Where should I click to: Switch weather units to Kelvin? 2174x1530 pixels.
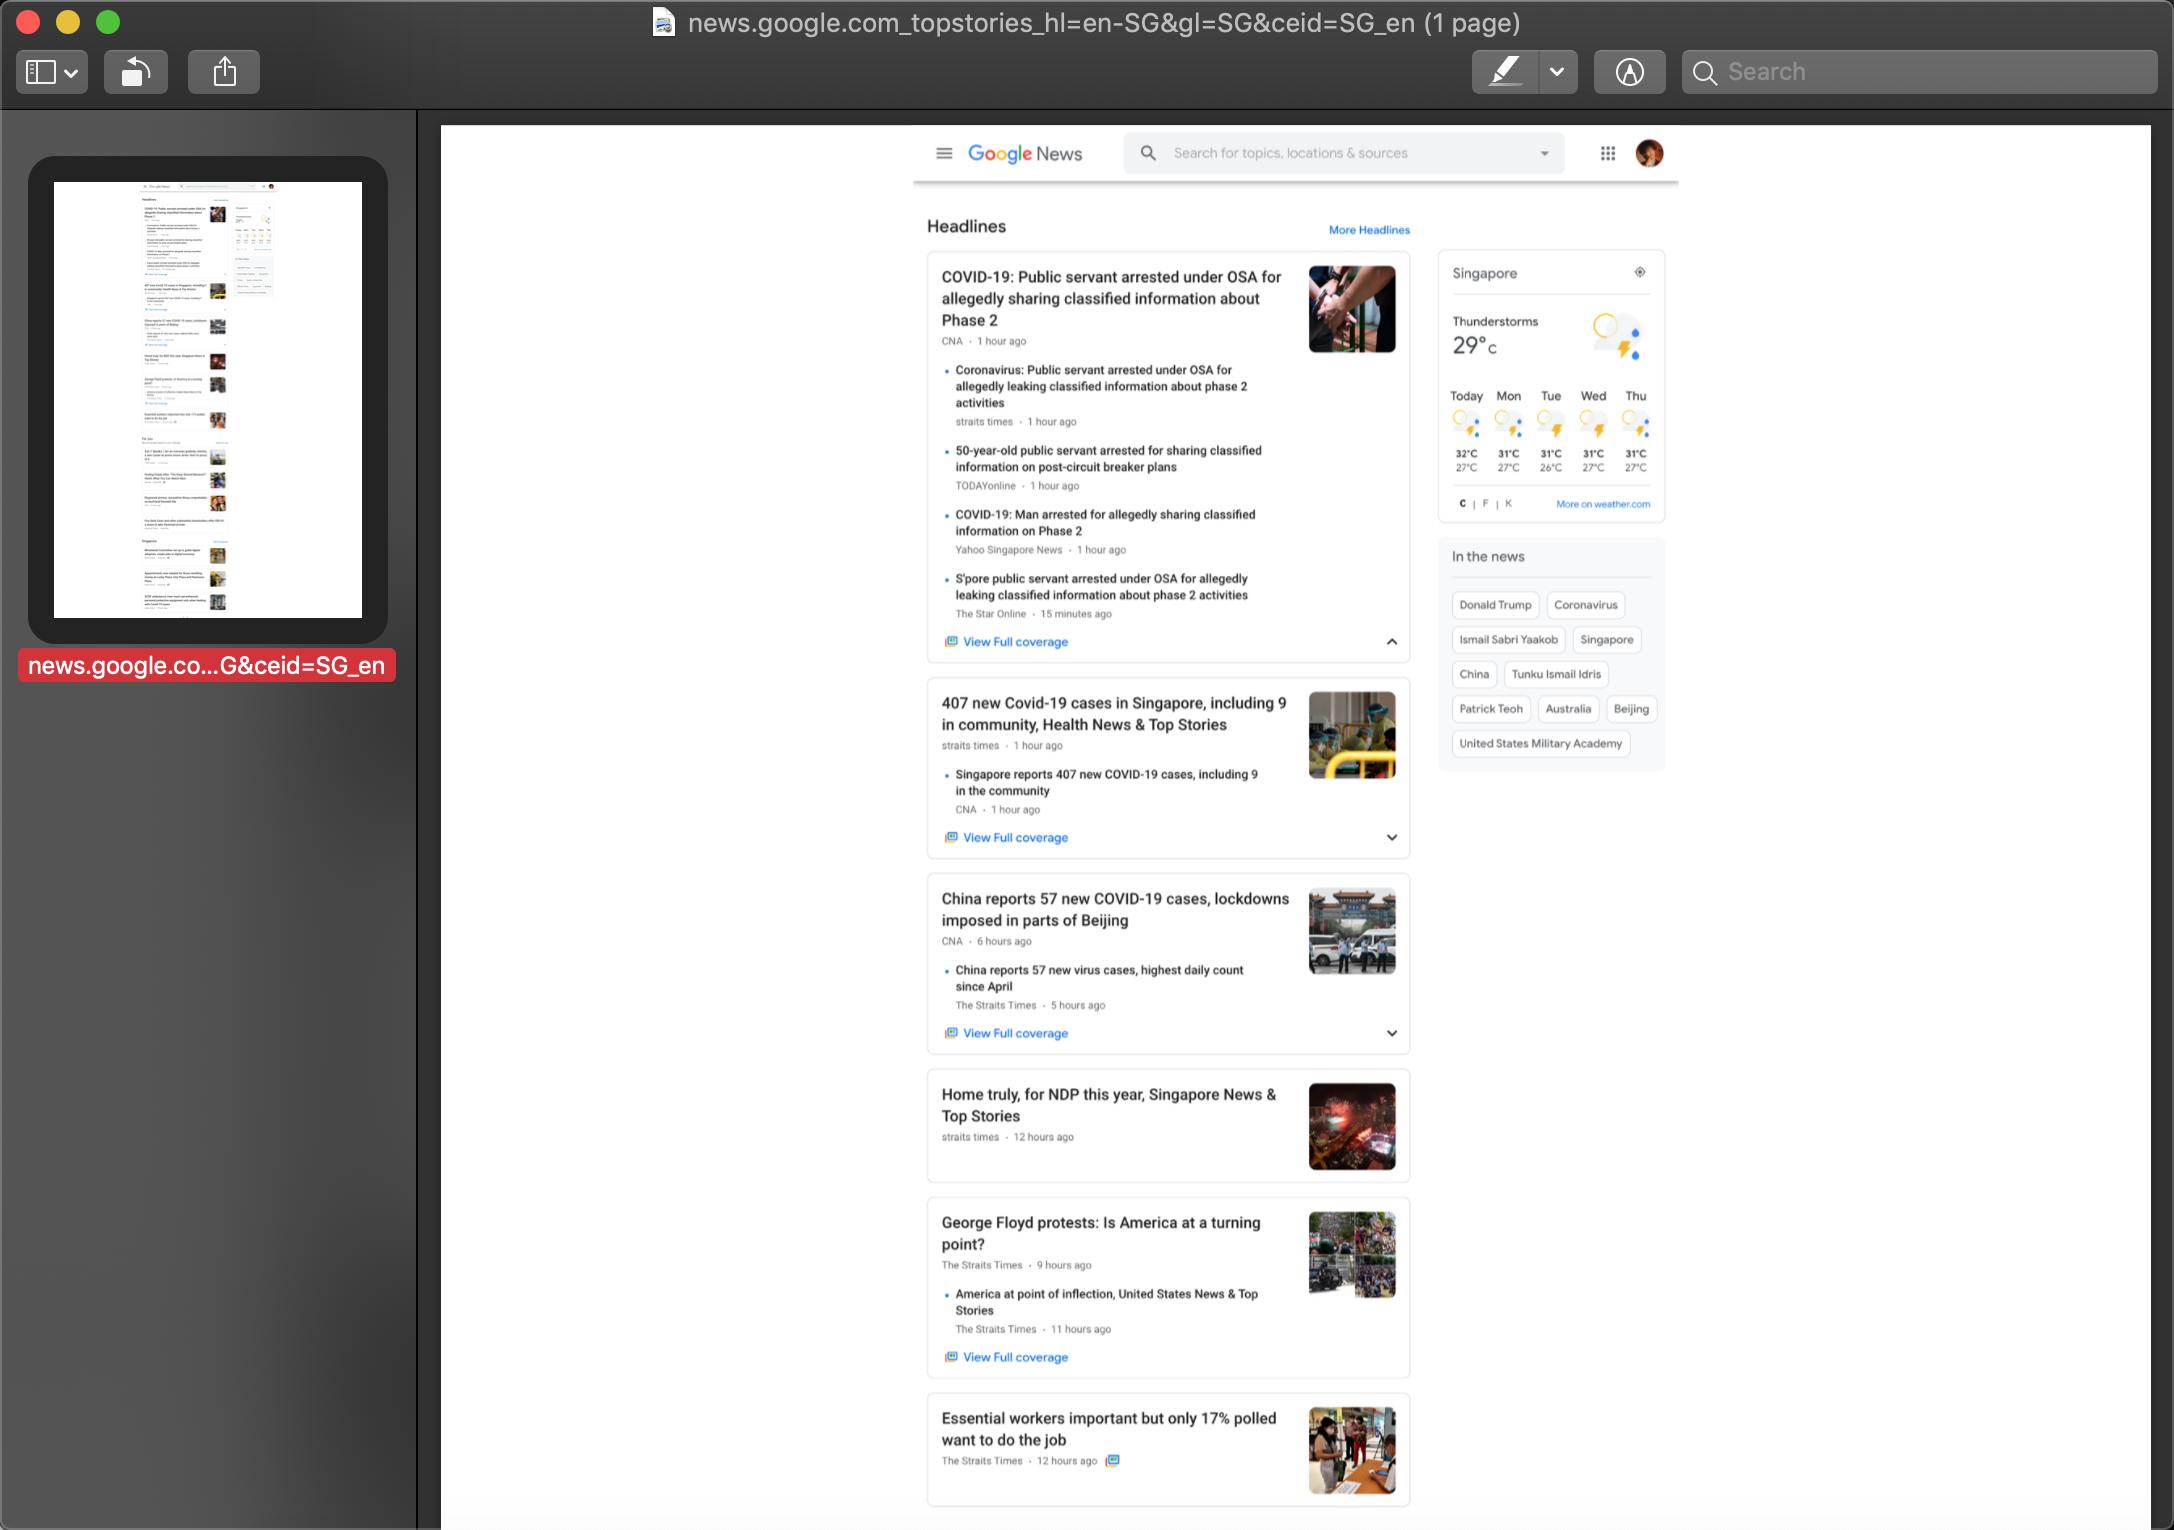[1508, 504]
